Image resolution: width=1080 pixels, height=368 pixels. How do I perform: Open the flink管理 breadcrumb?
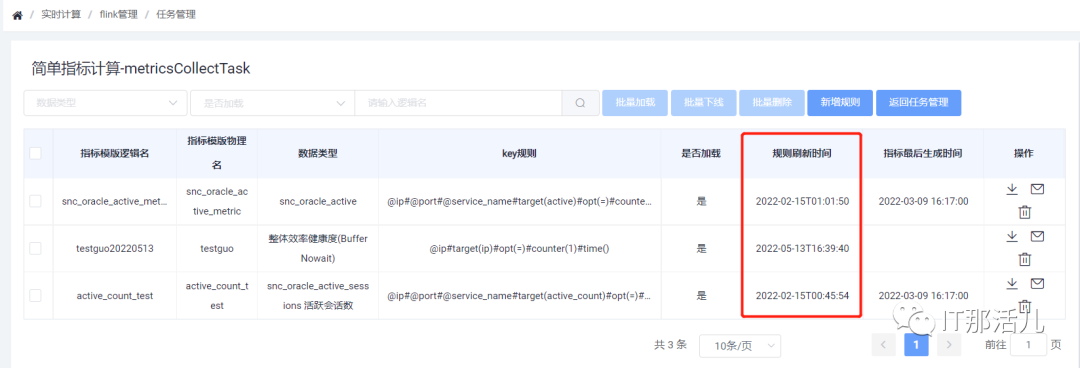(117, 14)
